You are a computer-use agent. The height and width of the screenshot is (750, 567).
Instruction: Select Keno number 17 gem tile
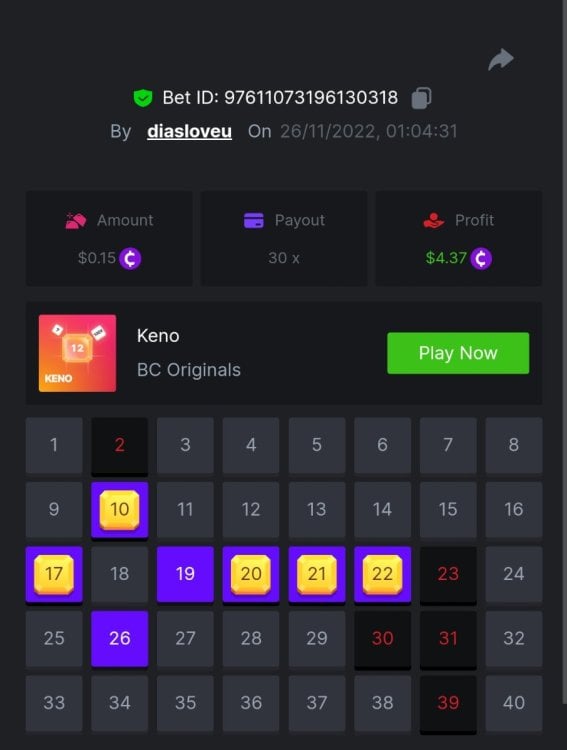[54, 574]
